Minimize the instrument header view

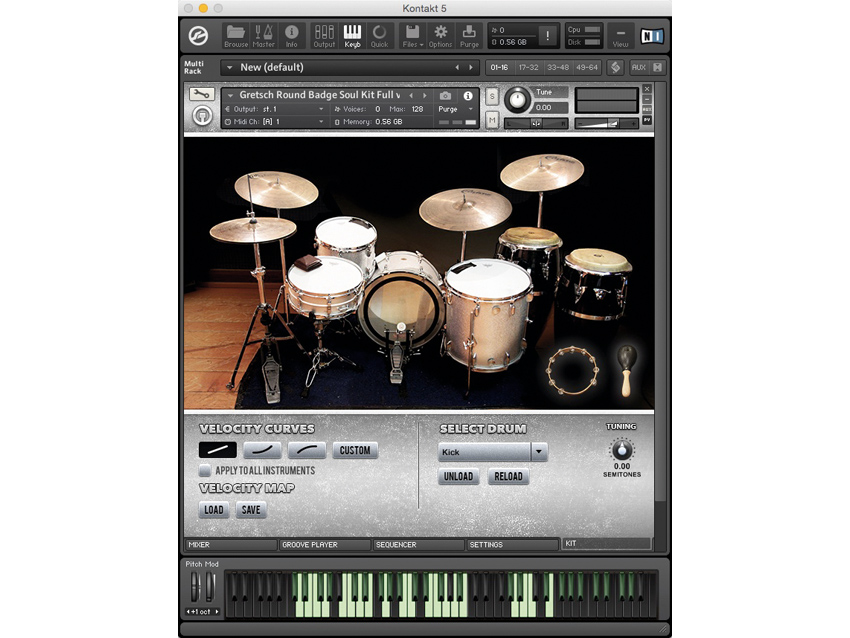coord(647,99)
